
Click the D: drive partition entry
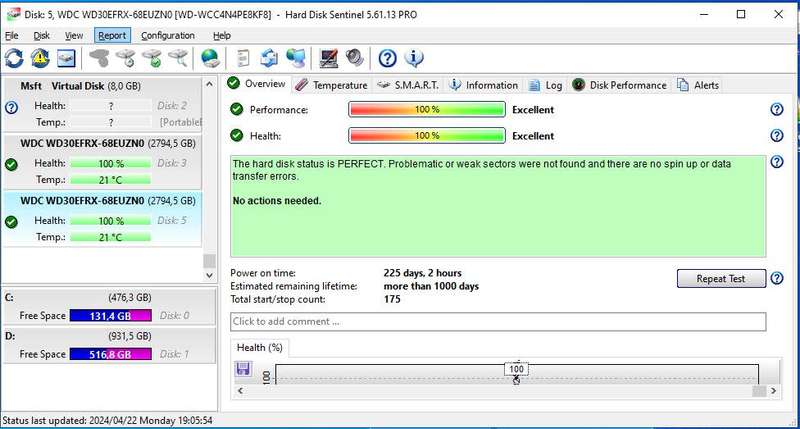point(110,345)
